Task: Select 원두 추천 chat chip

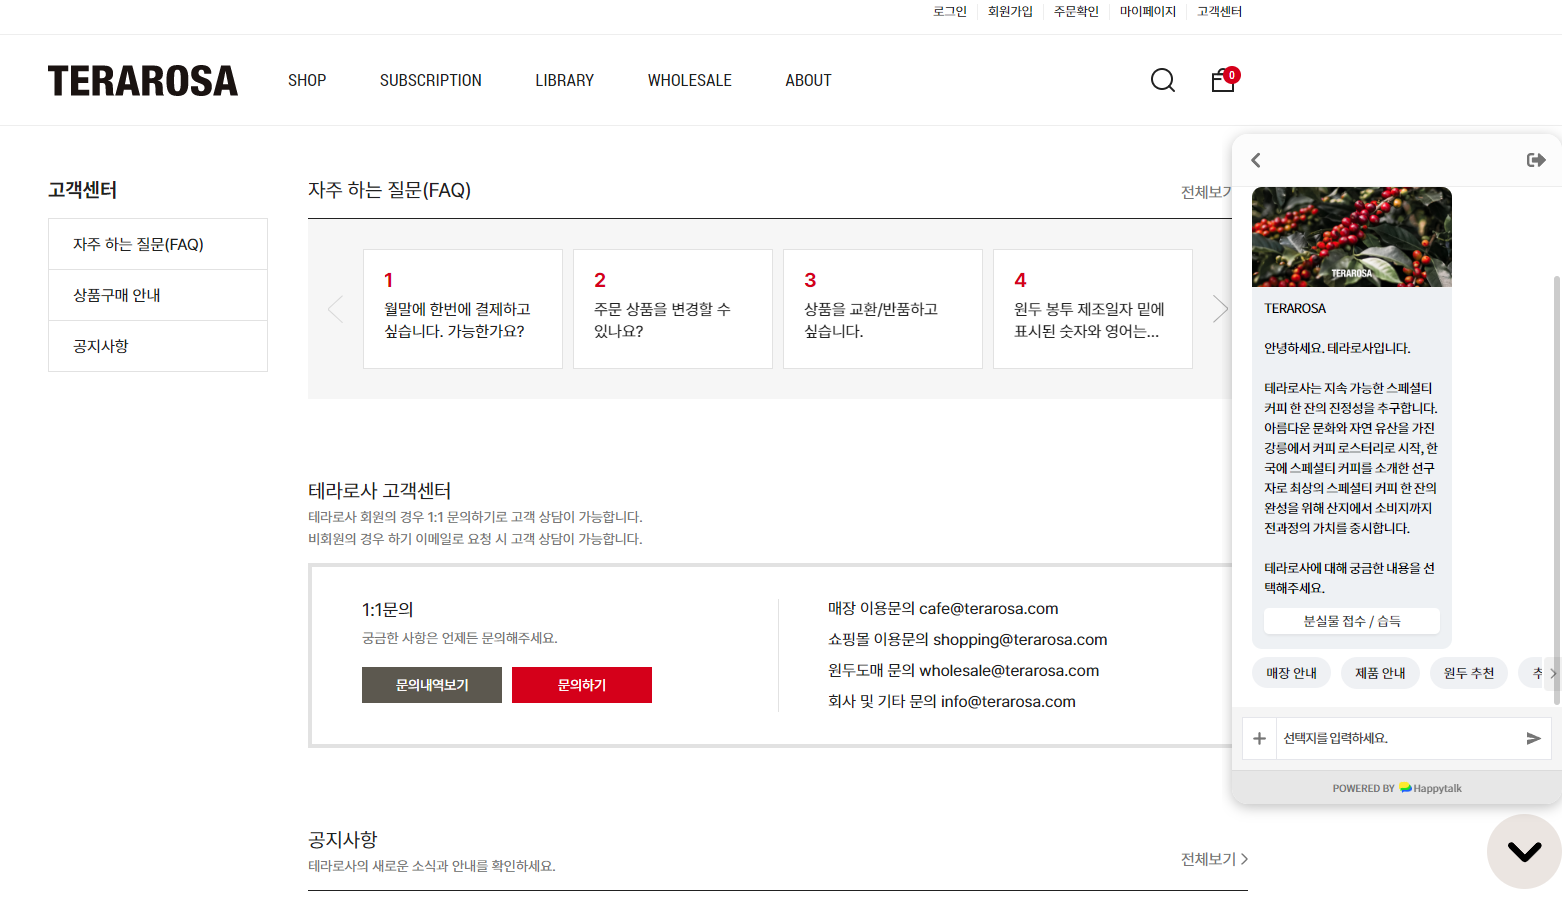Action: click(x=1469, y=673)
